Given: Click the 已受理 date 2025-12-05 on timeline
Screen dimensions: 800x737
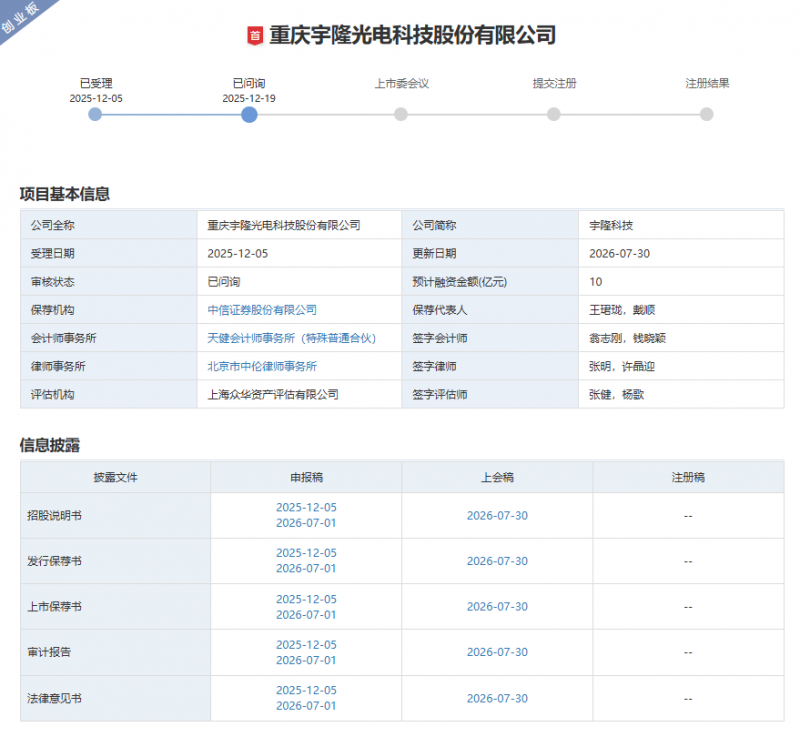Looking at the screenshot, I should coord(96,98).
